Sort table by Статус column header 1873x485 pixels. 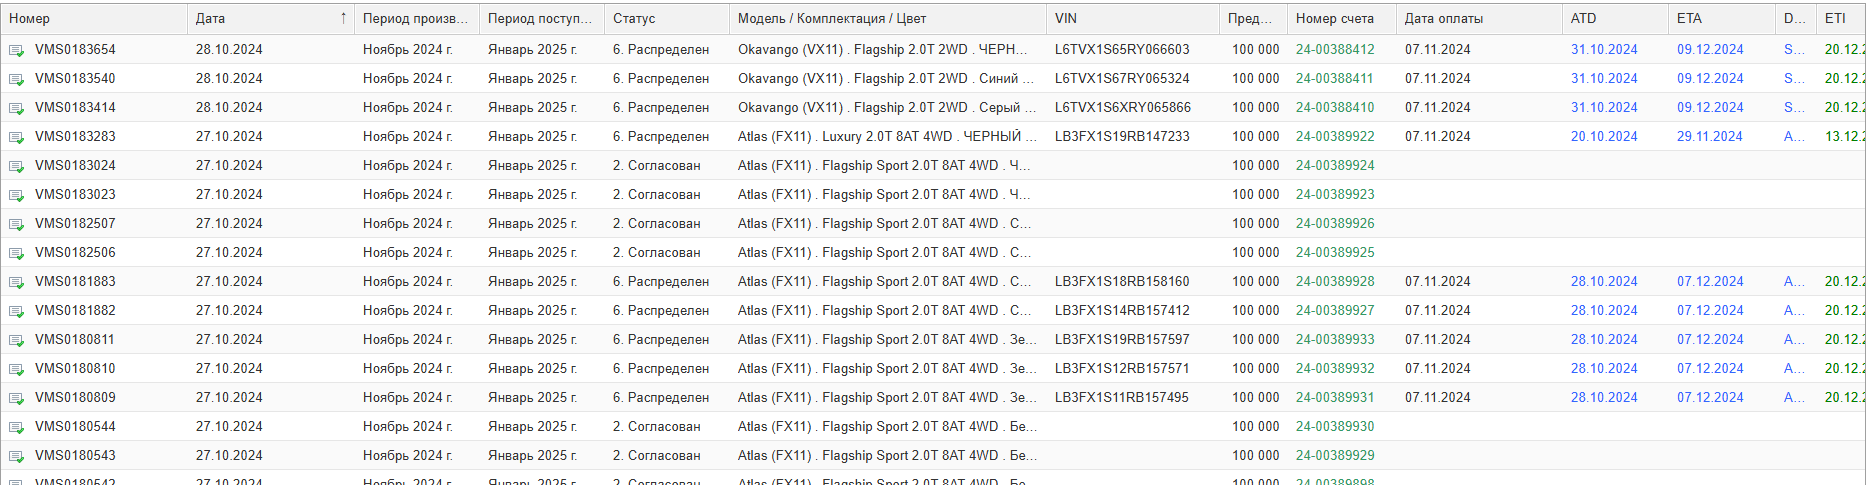click(x=634, y=18)
